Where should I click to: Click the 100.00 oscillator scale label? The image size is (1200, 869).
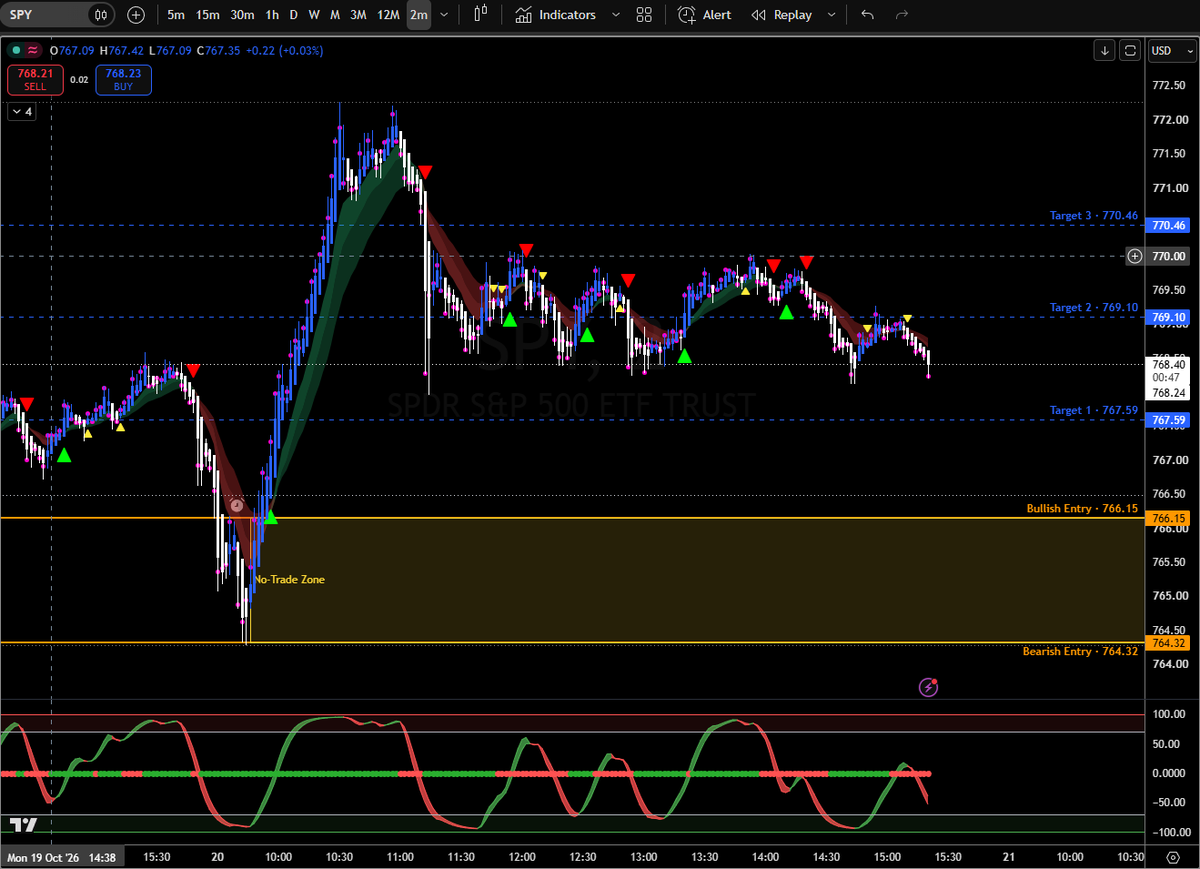[x=1168, y=714]
